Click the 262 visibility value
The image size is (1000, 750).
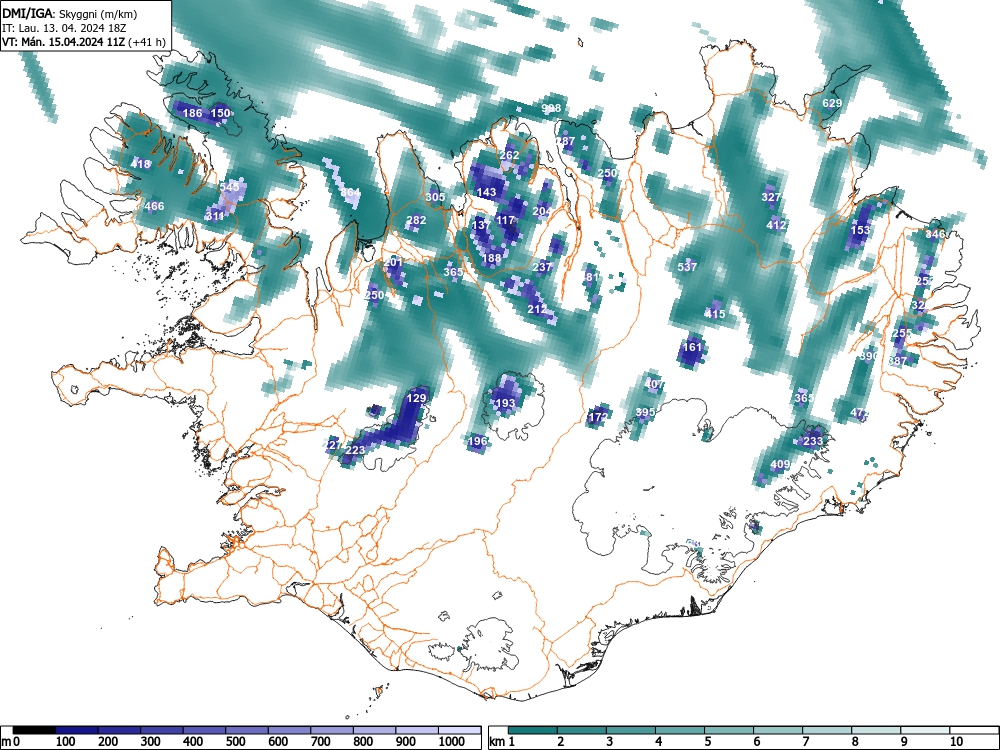click(x=510, y=155)
